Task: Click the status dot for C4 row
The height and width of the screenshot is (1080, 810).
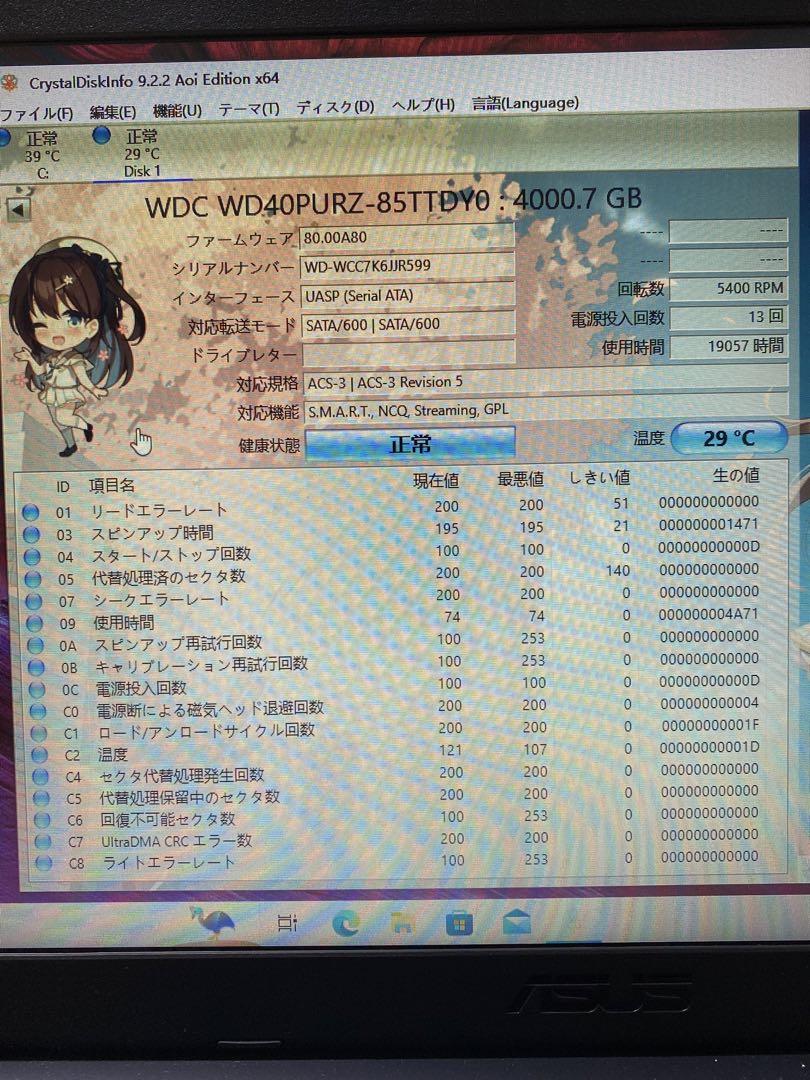Action: pyautogui.click(x=41, y=777)
